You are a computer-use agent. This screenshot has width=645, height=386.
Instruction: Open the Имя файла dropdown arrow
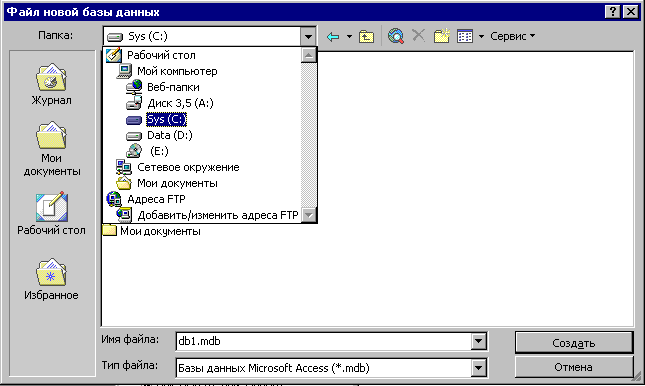478,341
